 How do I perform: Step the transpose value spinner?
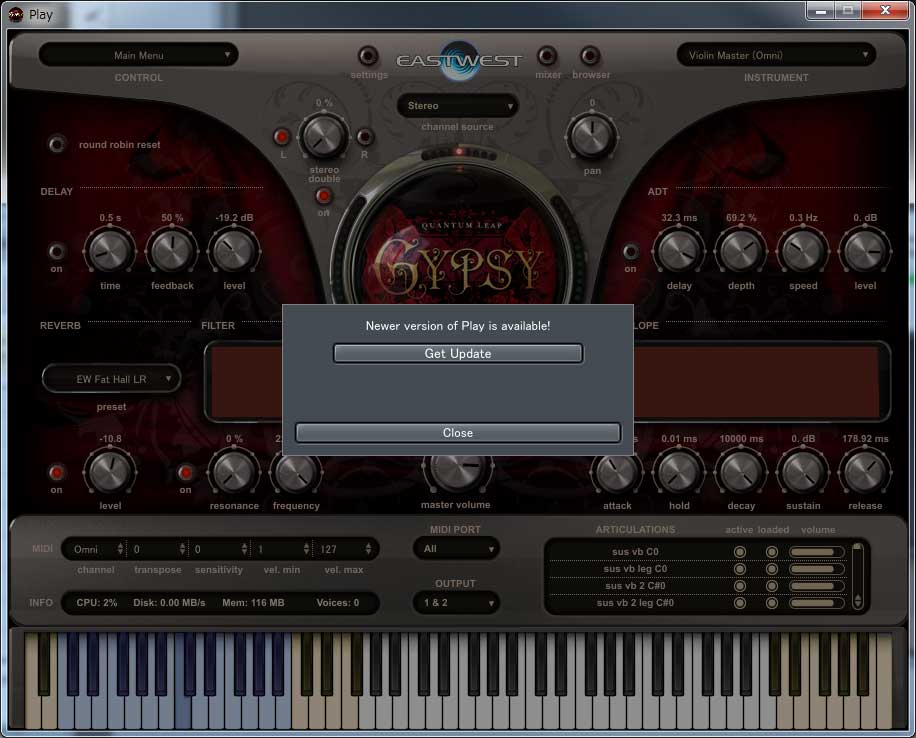coord(182,549)
